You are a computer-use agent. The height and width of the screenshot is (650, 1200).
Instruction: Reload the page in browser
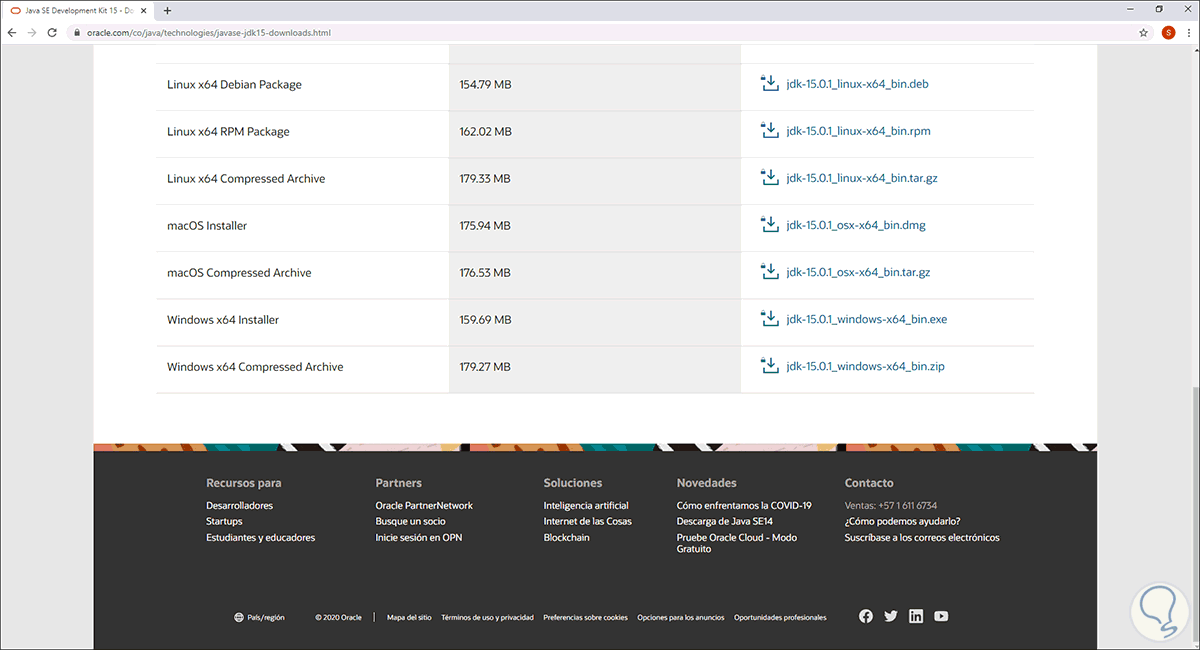tap(52, 32)
